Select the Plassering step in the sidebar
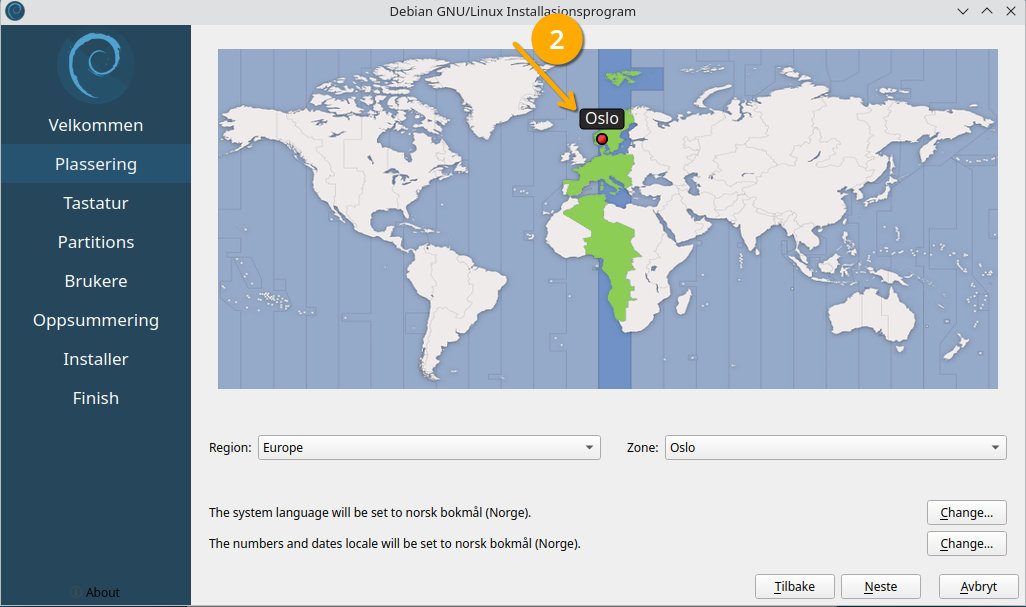1026x607 pixels. pyautogui.click(x=96, y=164)
